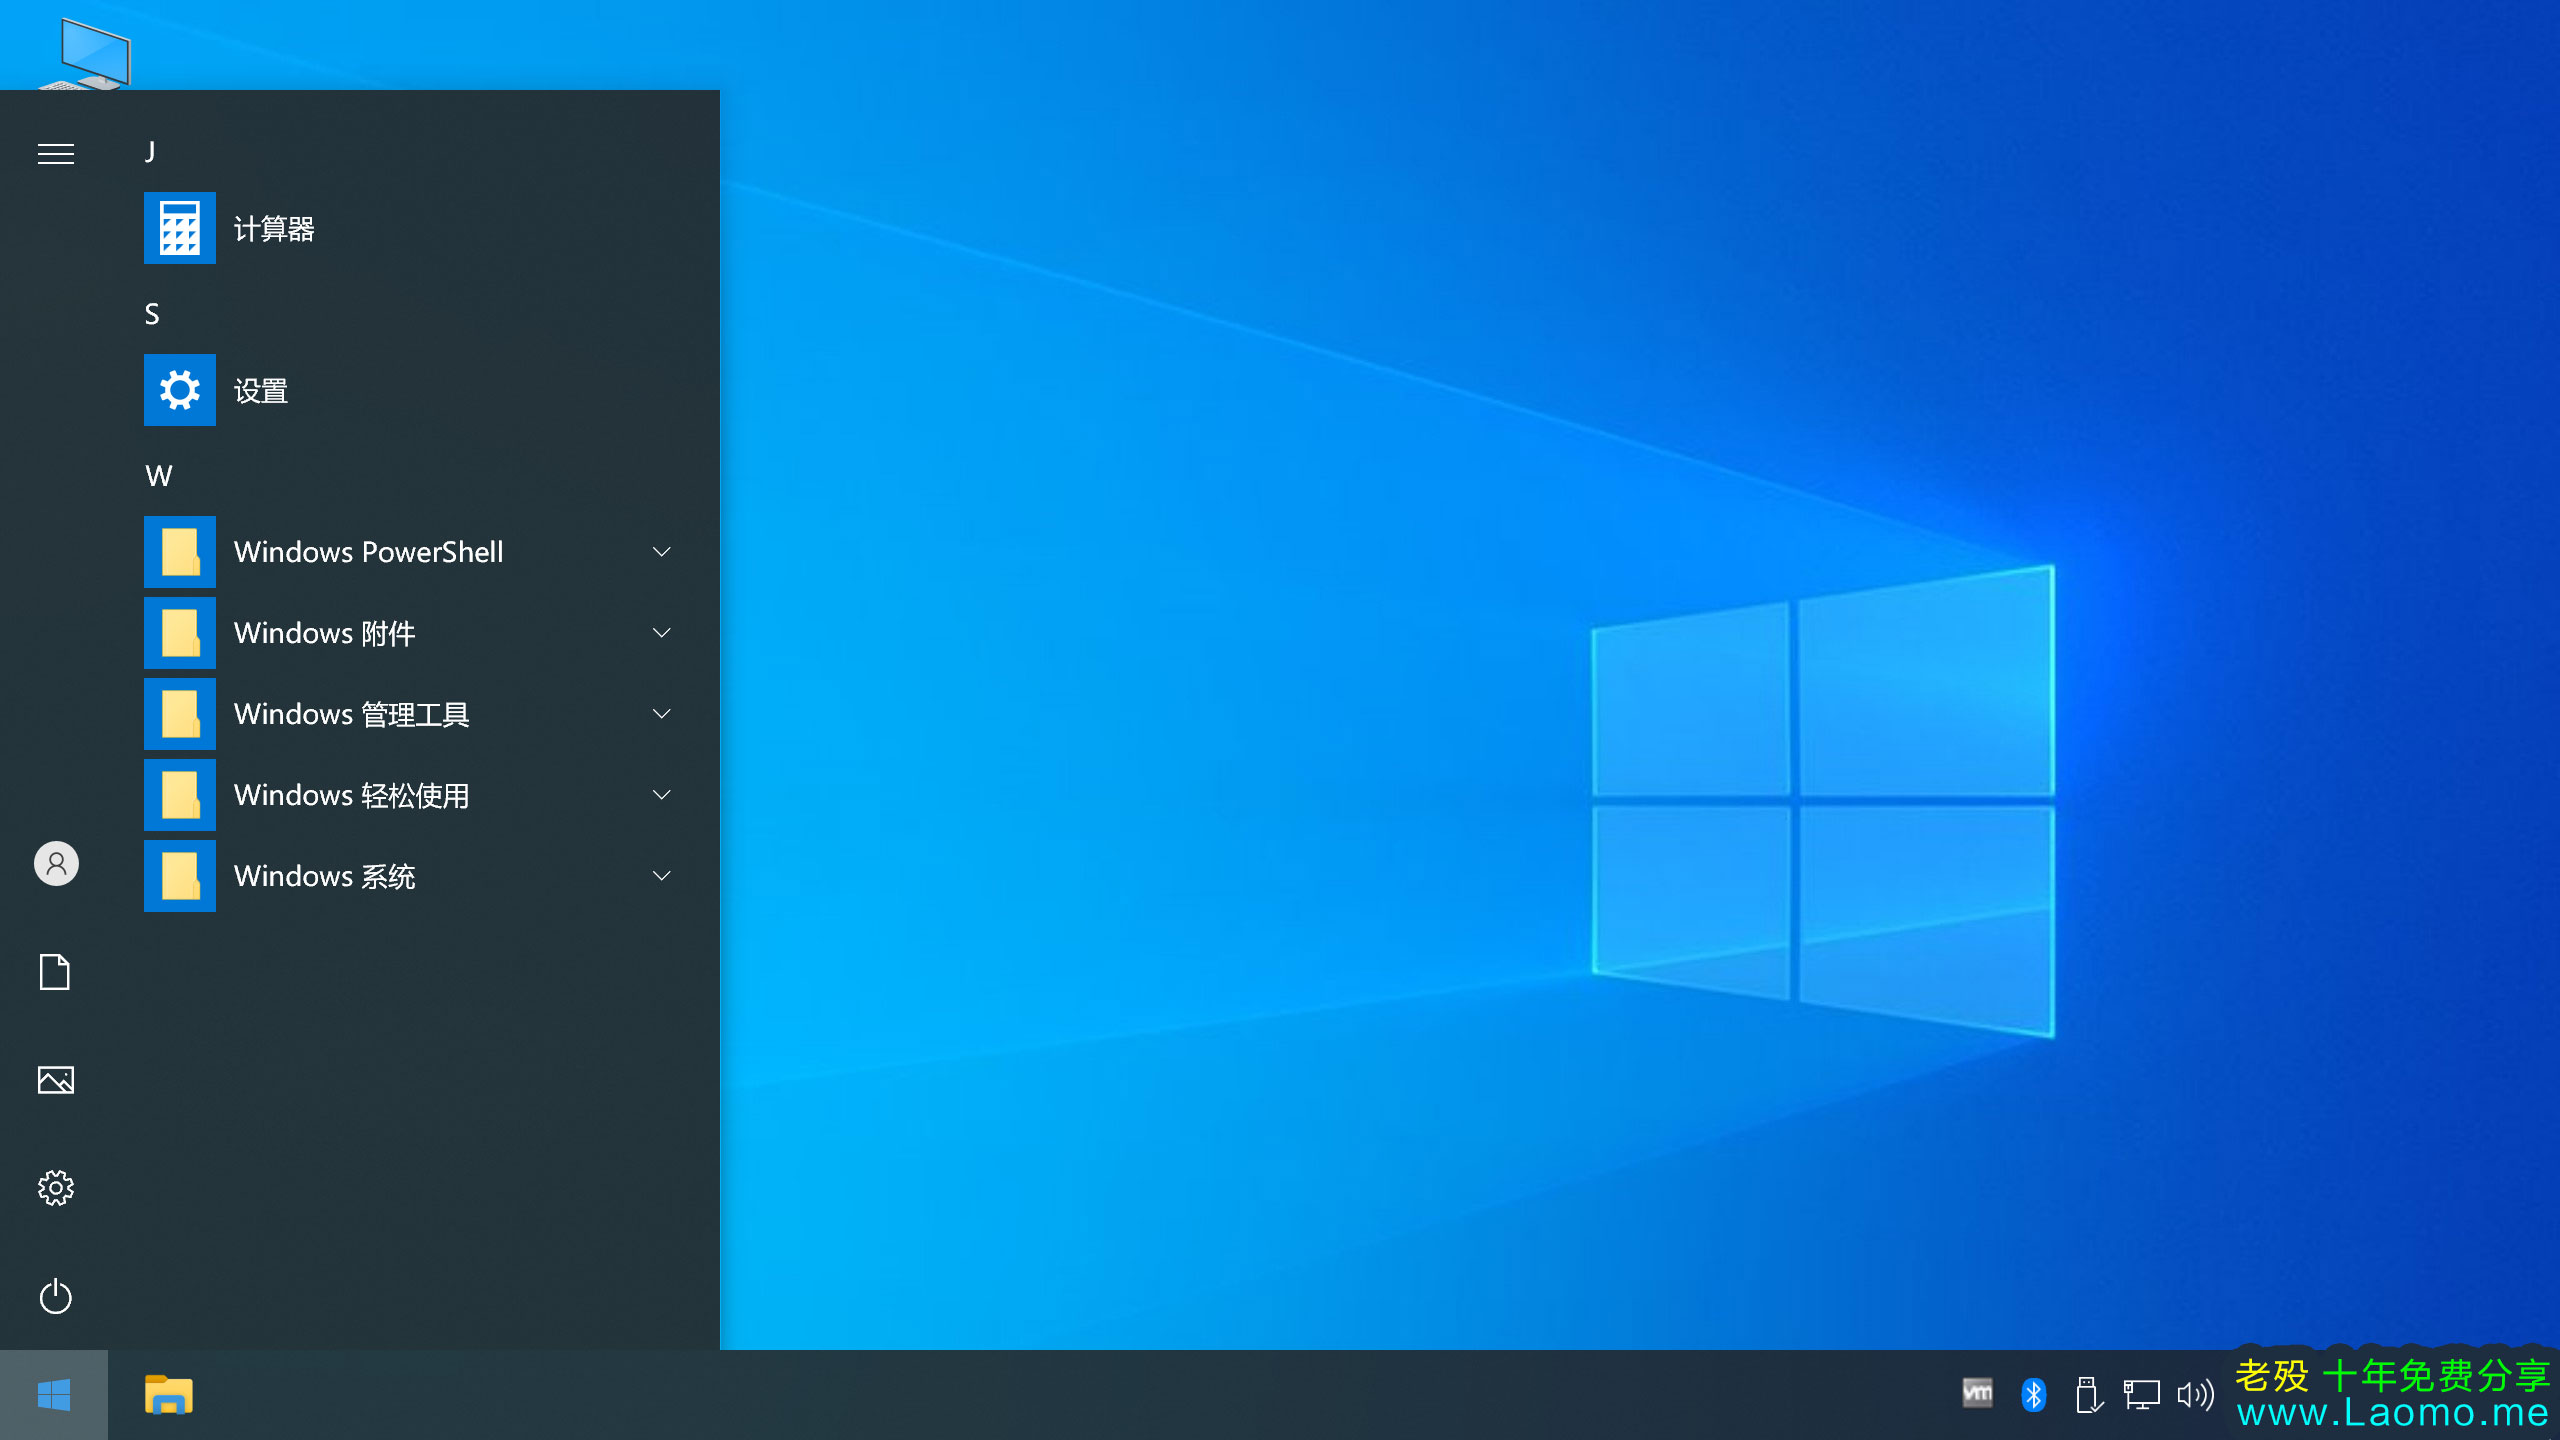Click the Windows PowerShell folder icon
Image resolution: width=2560 pixels, height=1440 pixels.
pos(180,552)
